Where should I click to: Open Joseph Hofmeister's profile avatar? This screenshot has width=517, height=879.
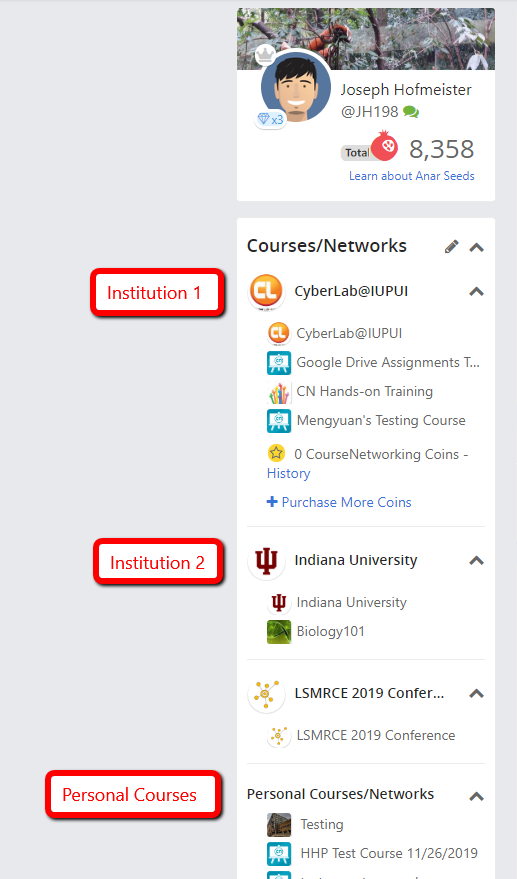(296, 87)
